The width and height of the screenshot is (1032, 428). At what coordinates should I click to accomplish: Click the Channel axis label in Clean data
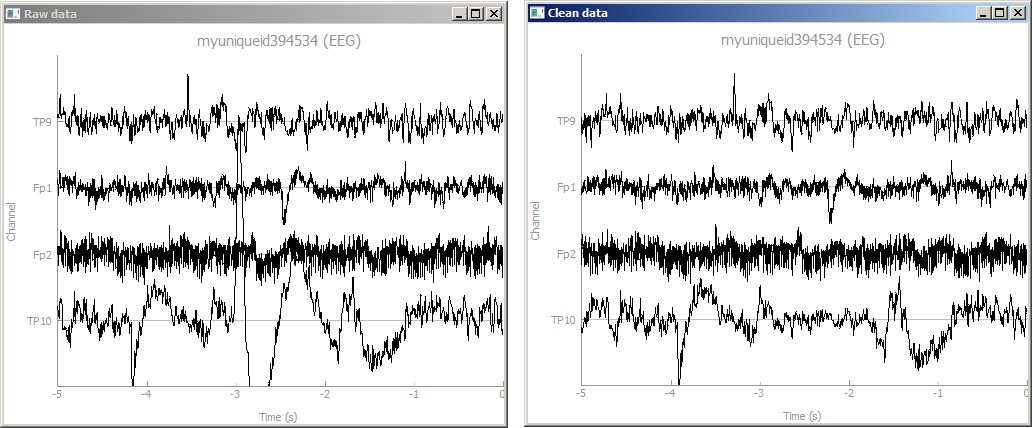[535, 221]
